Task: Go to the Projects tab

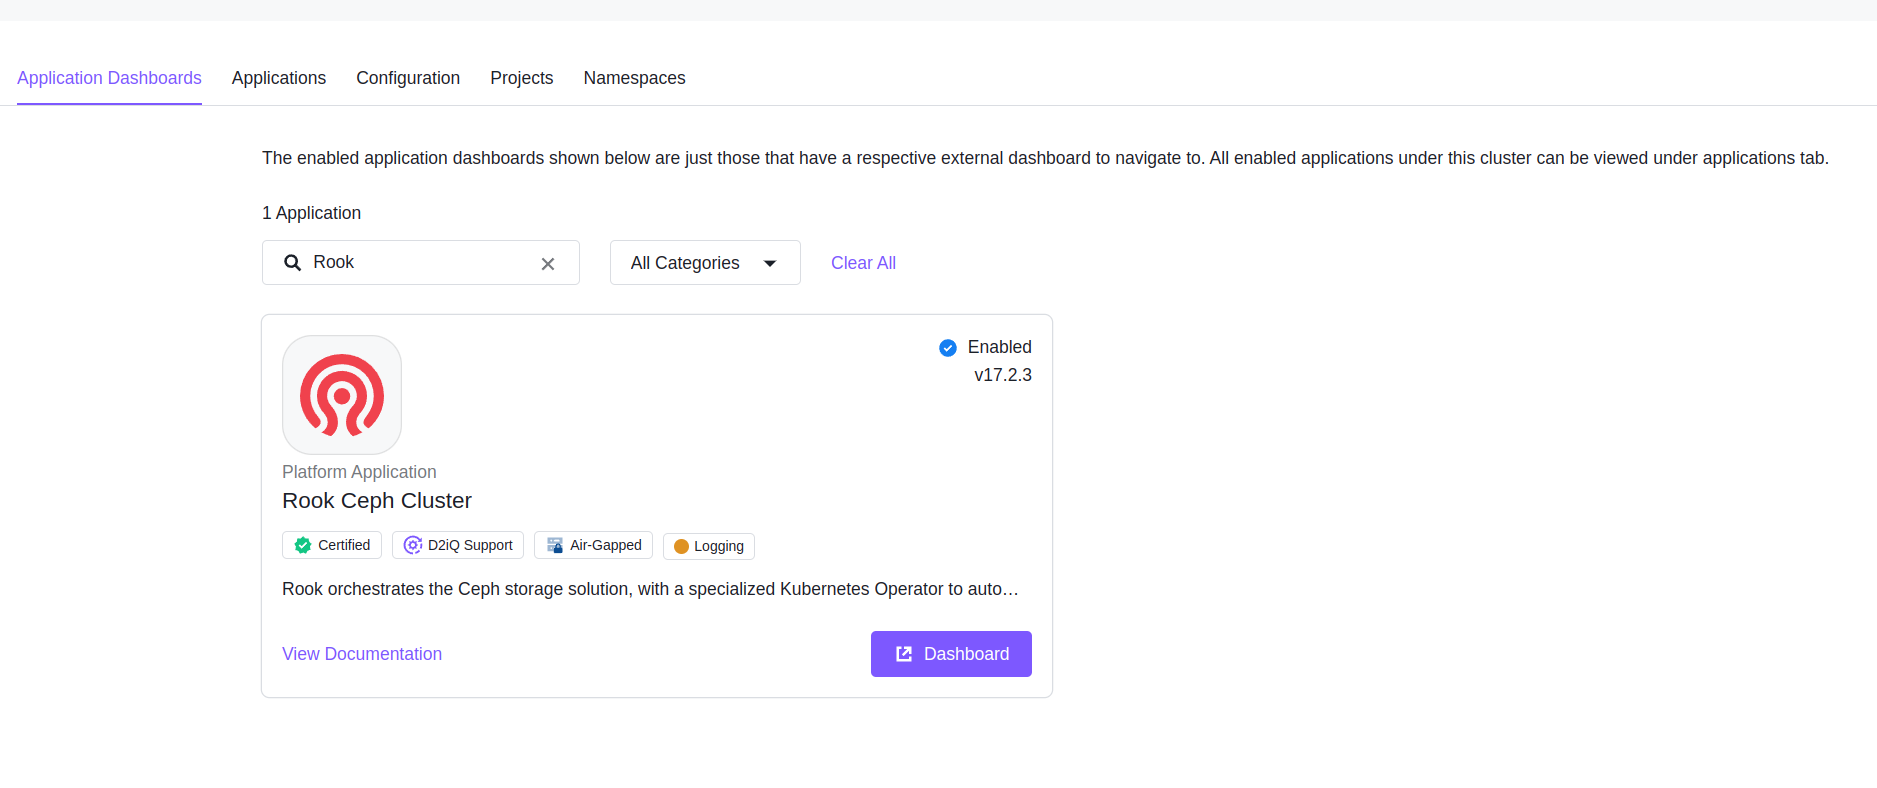Action: point(521,78)
